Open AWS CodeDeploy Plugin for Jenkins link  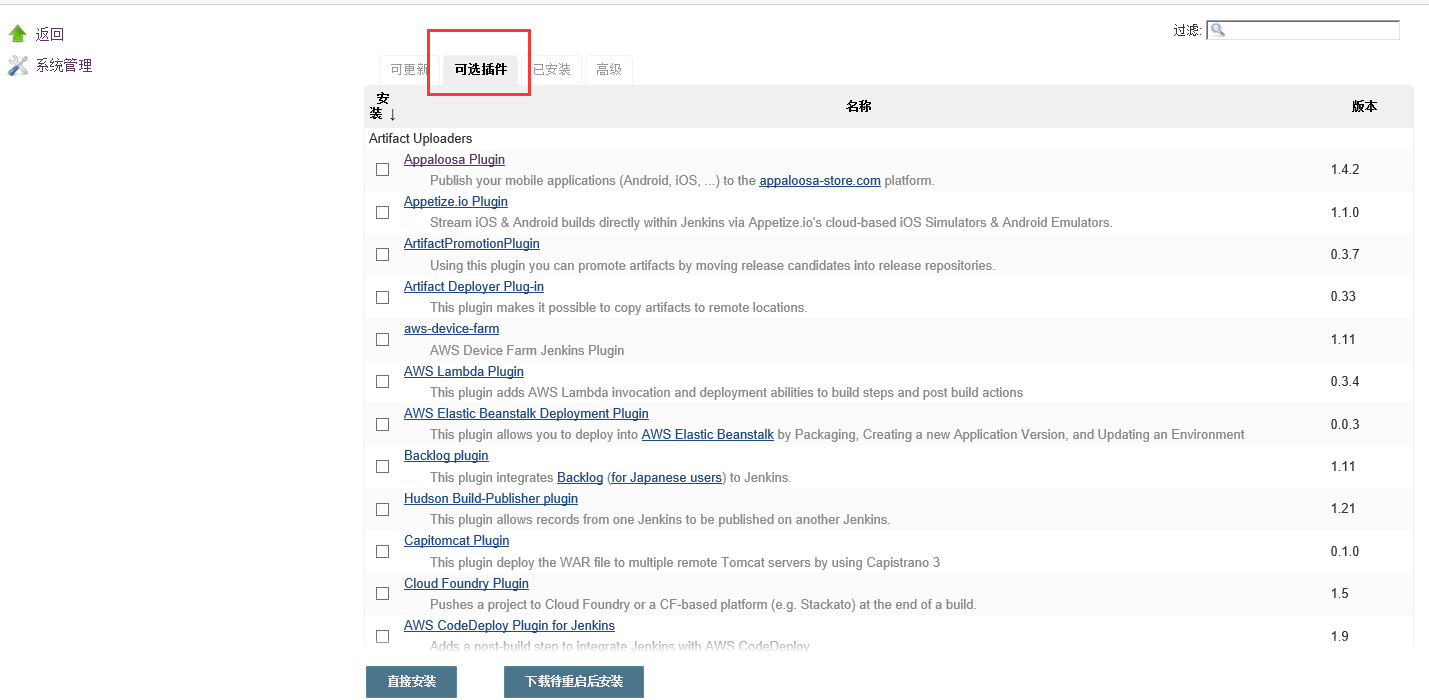tap(509, 626)
